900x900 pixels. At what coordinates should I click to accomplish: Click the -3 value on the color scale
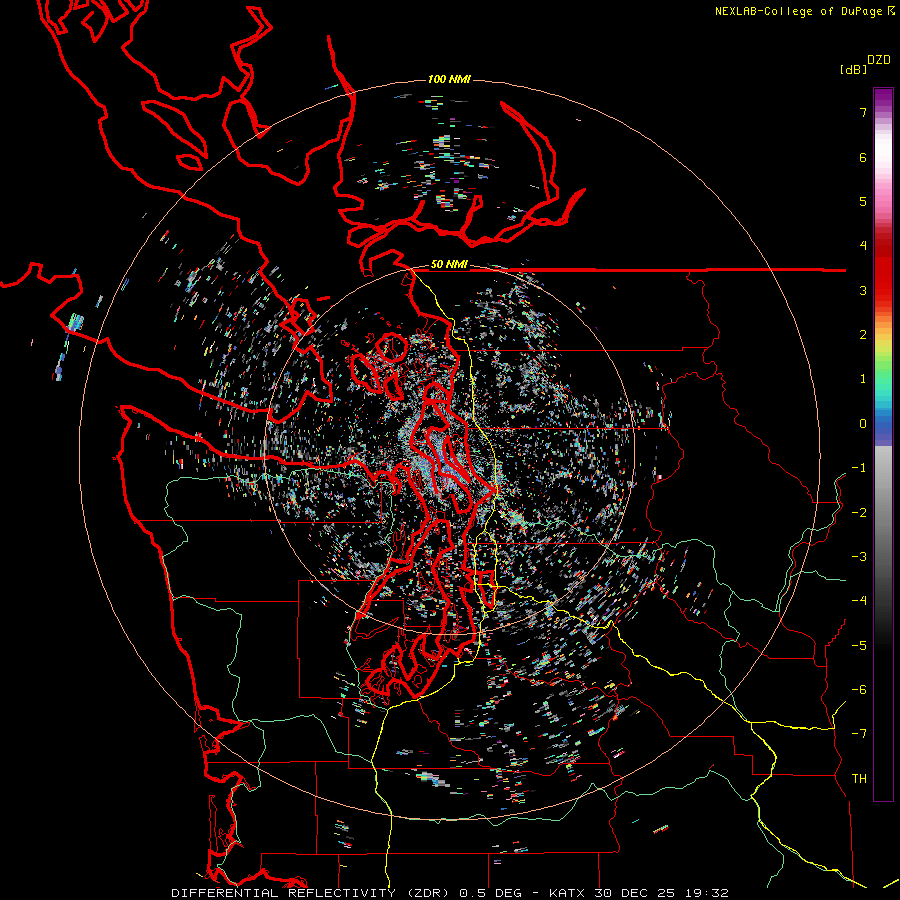pos(859,557)
